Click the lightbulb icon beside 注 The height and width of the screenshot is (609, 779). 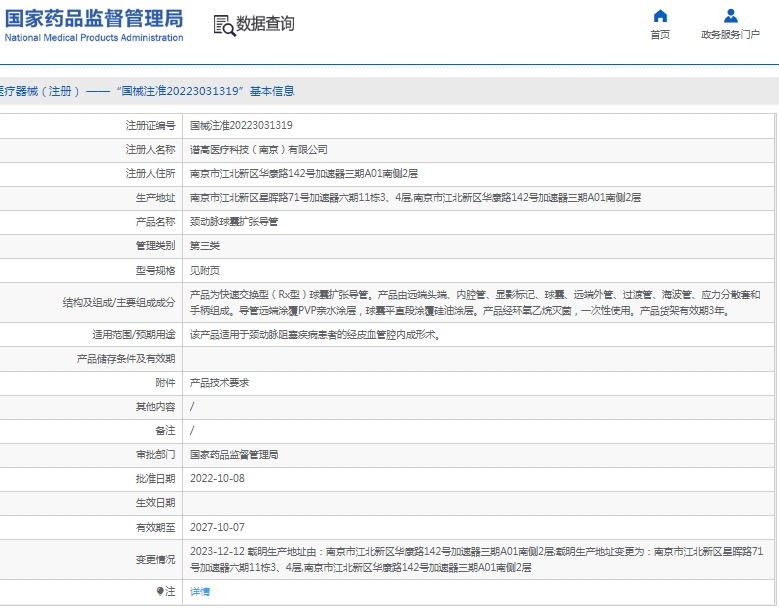click(x=160, y=591)
